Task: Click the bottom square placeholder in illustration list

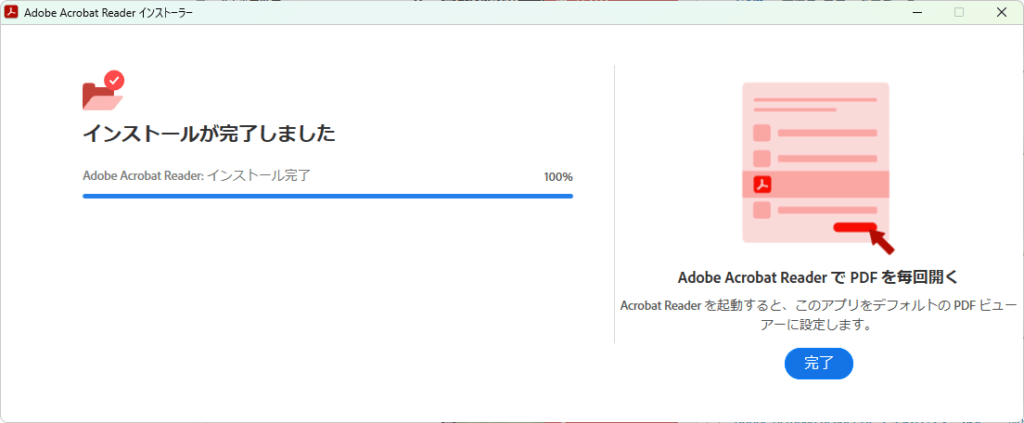Action: 762,210
